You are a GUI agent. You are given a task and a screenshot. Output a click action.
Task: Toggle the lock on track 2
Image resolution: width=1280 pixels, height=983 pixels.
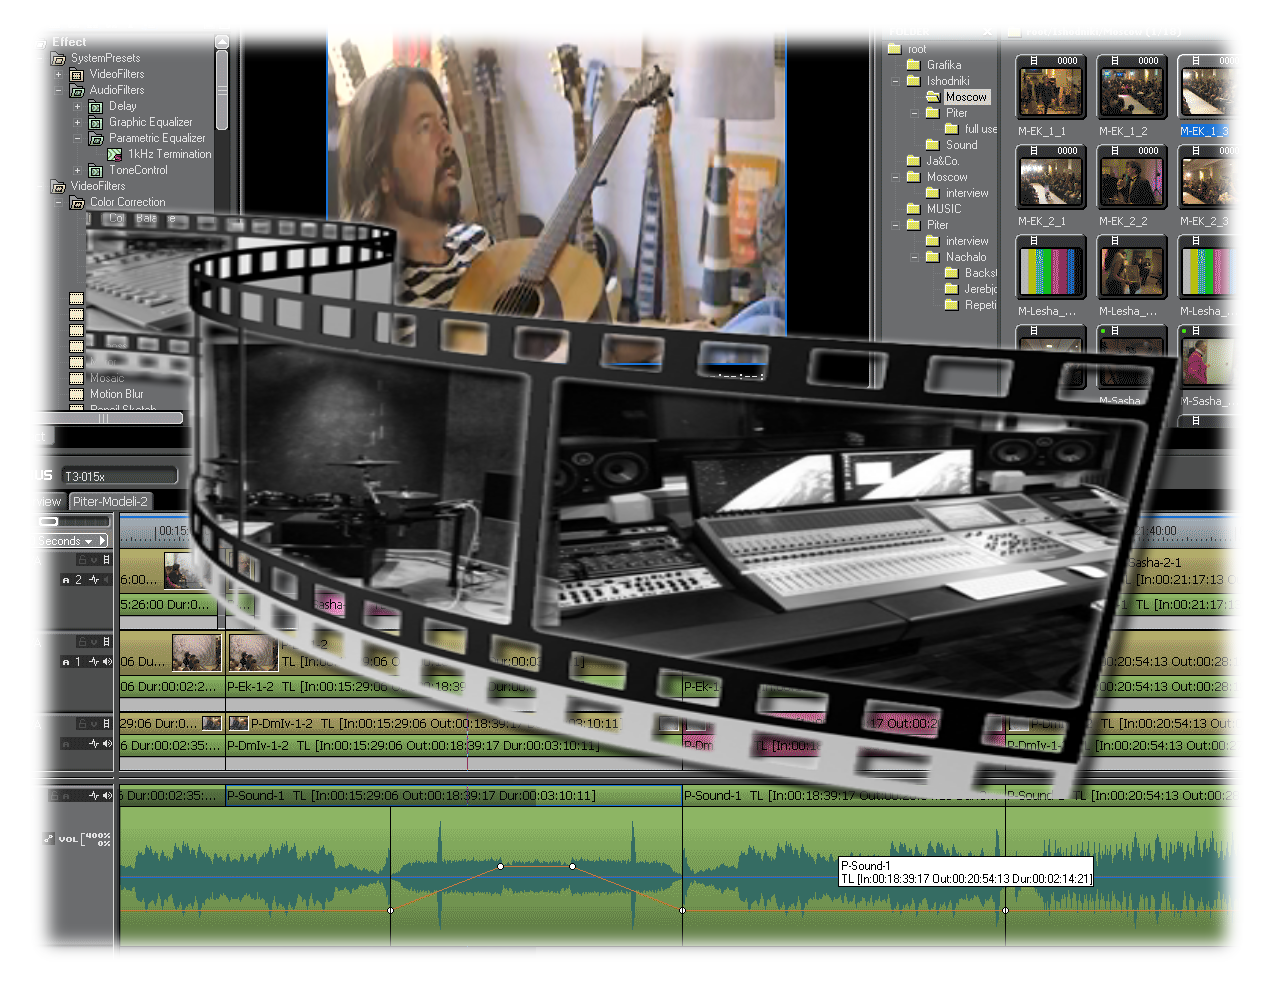(x=84, y=561)
